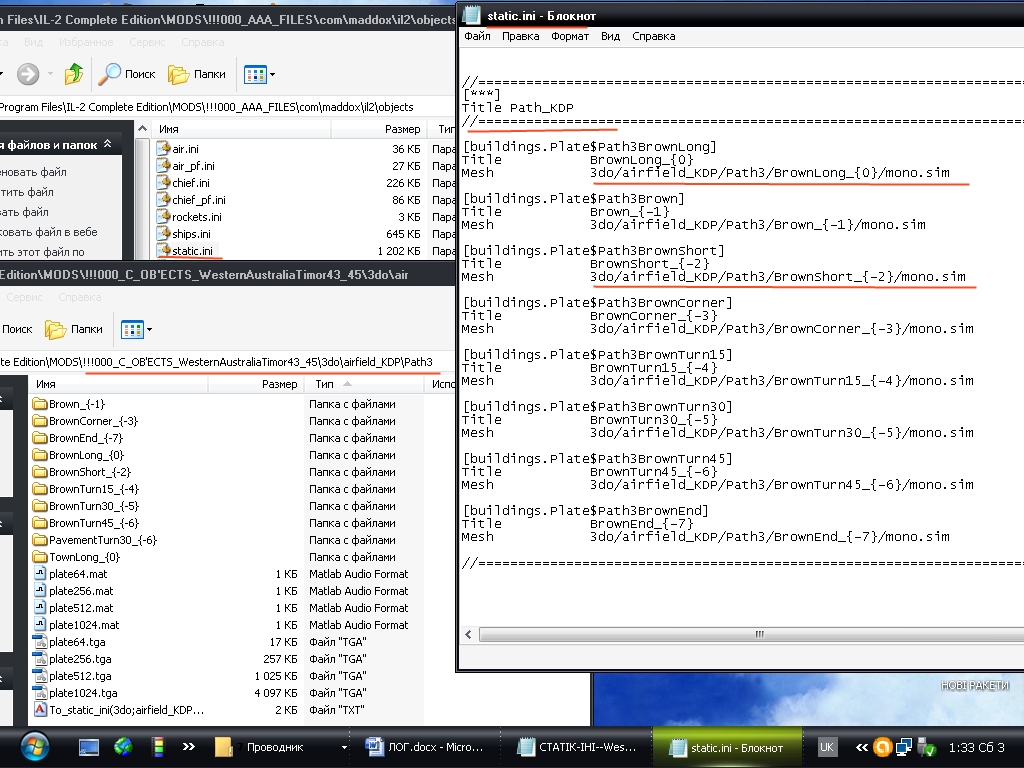
Task: Select the BrownEnd_{-7} folder icon
Action: tap(40, 438)
